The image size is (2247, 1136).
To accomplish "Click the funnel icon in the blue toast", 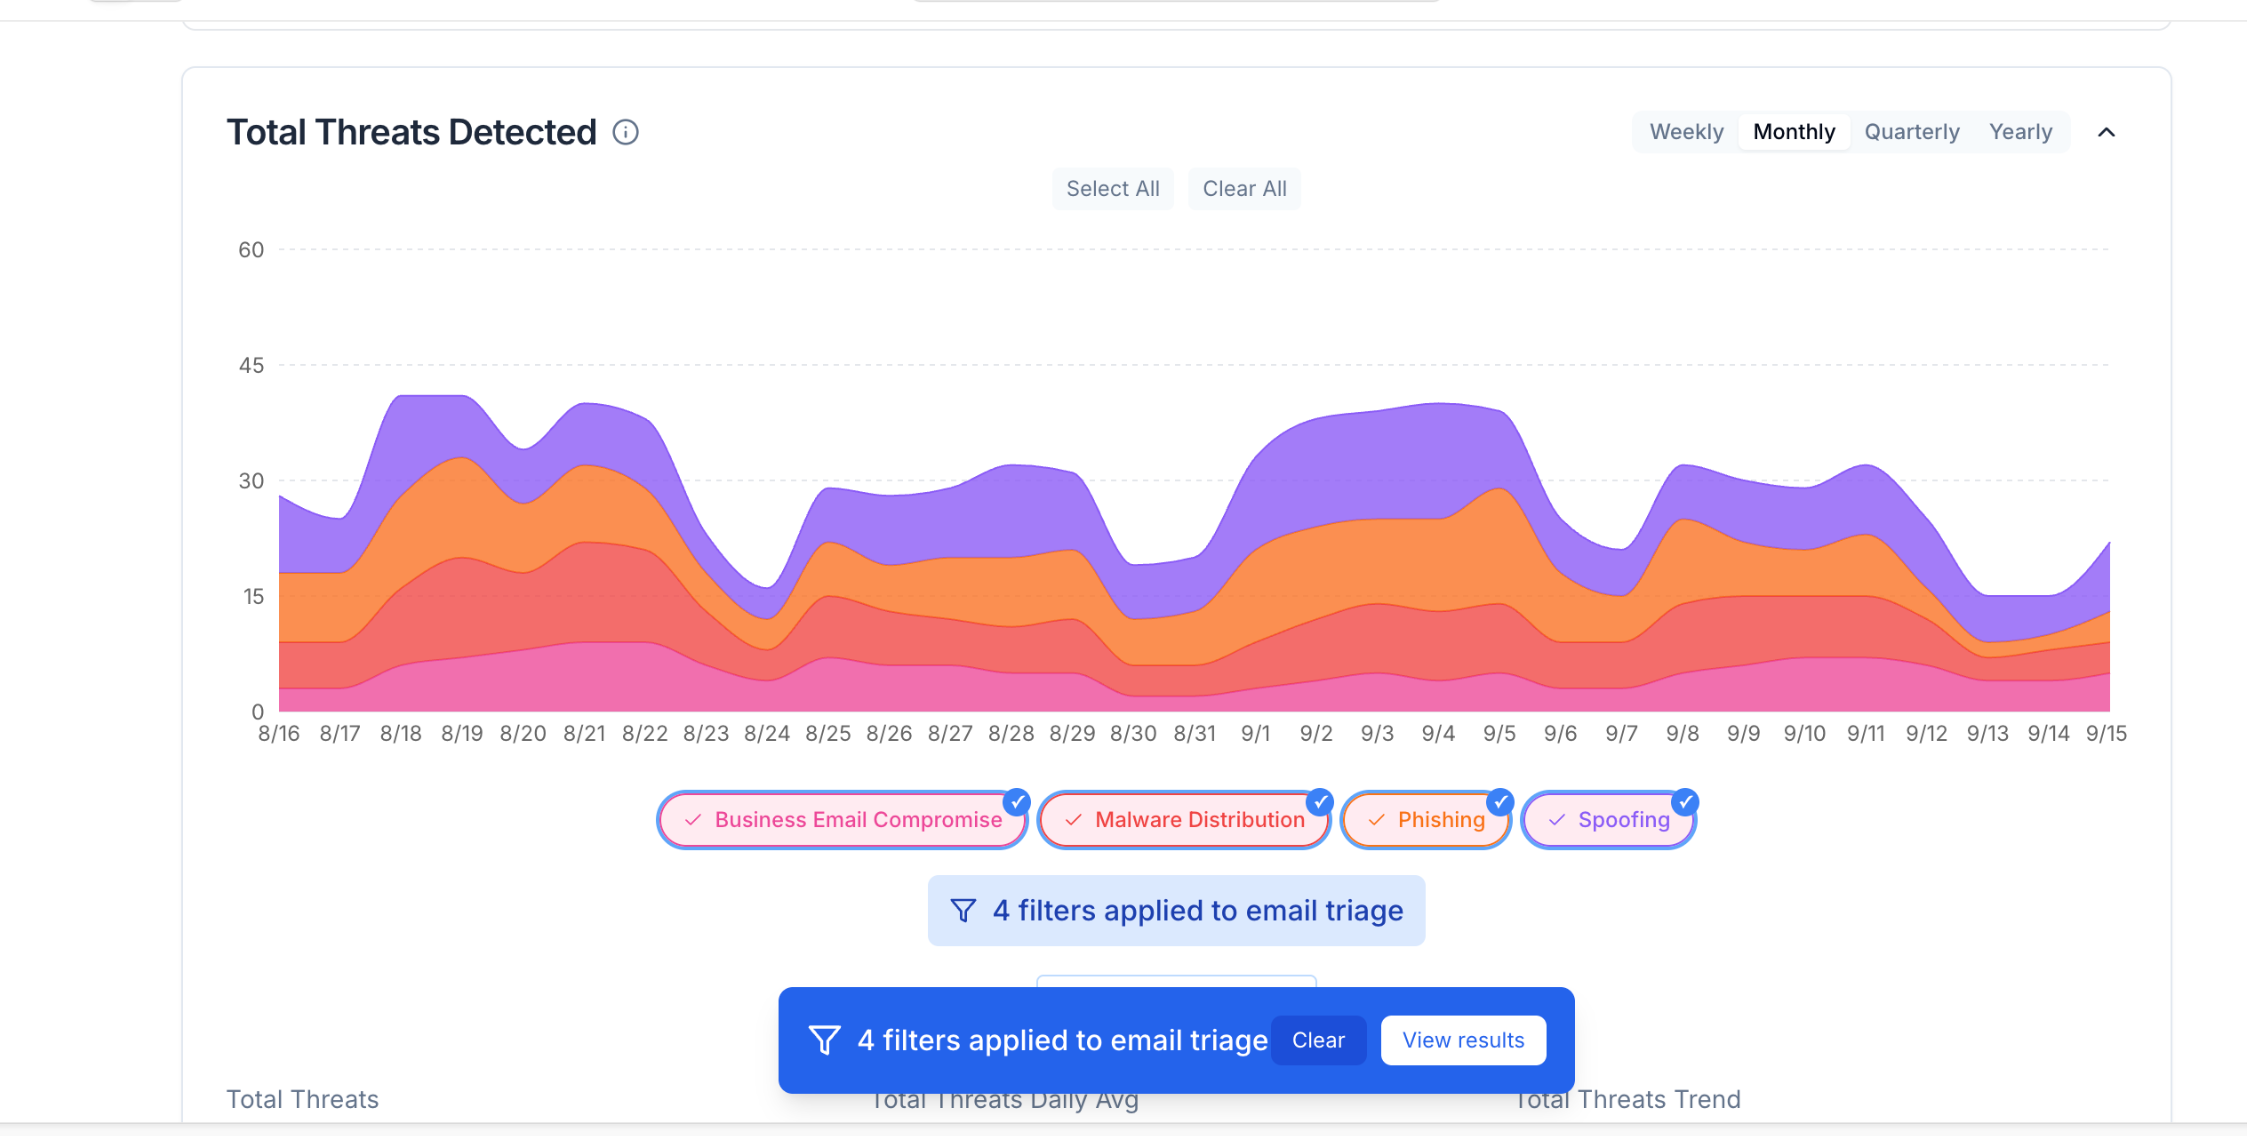I will coord(824,1040).
